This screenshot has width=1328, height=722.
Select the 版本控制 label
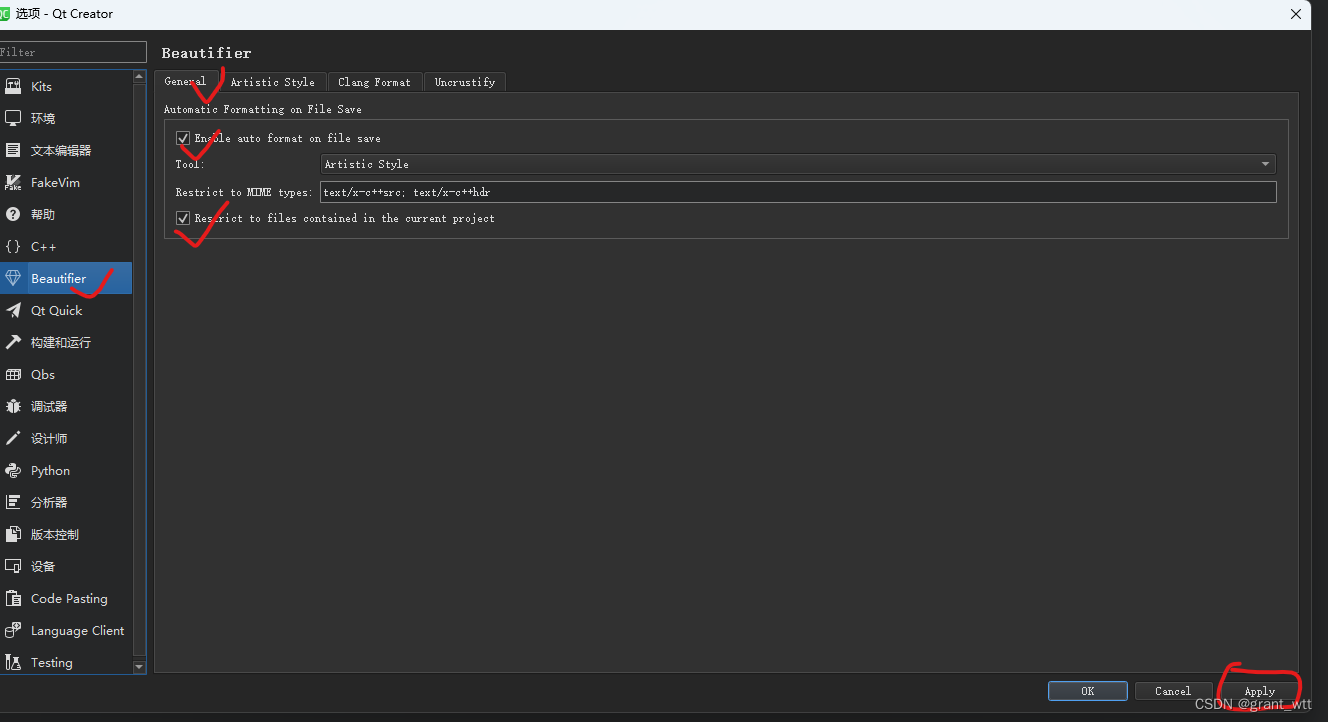click(x=55, y=535)
